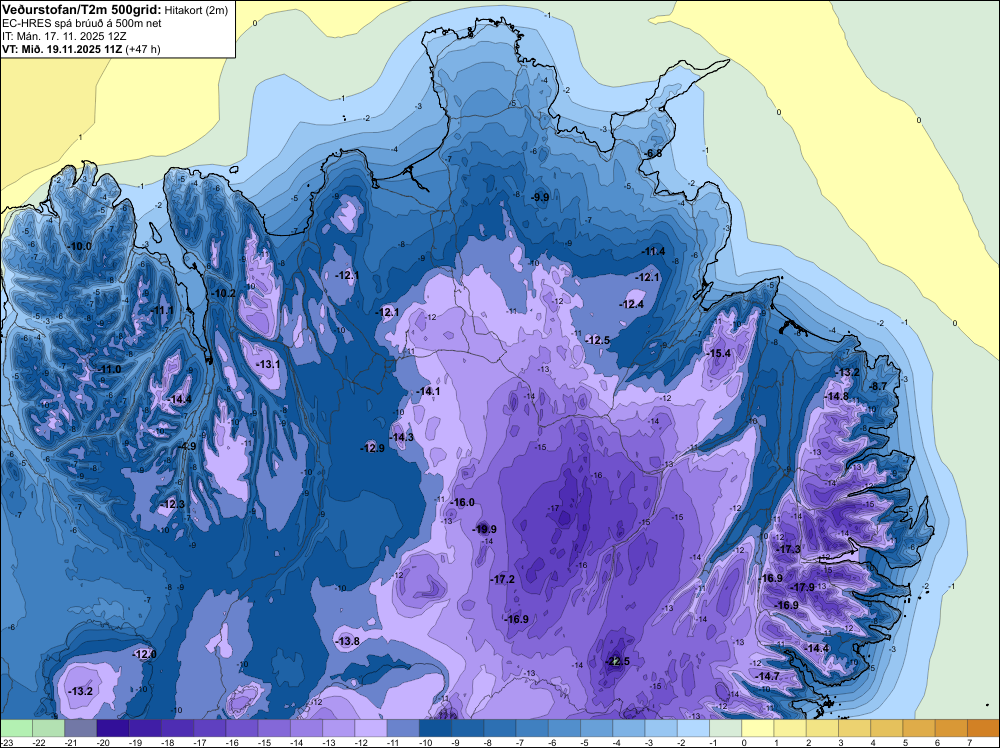Click the -17.2 temperature label

click(502, 579)
